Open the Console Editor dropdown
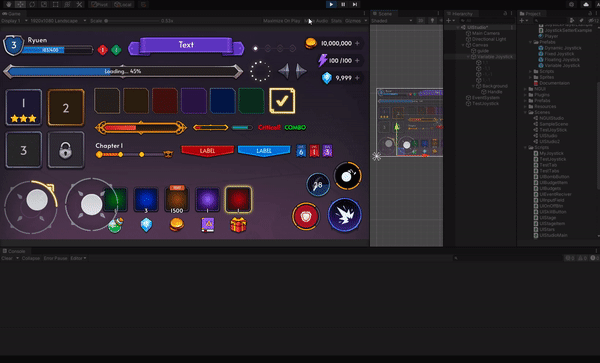This screenshot has height=363, width=600. tap(78, 258)
